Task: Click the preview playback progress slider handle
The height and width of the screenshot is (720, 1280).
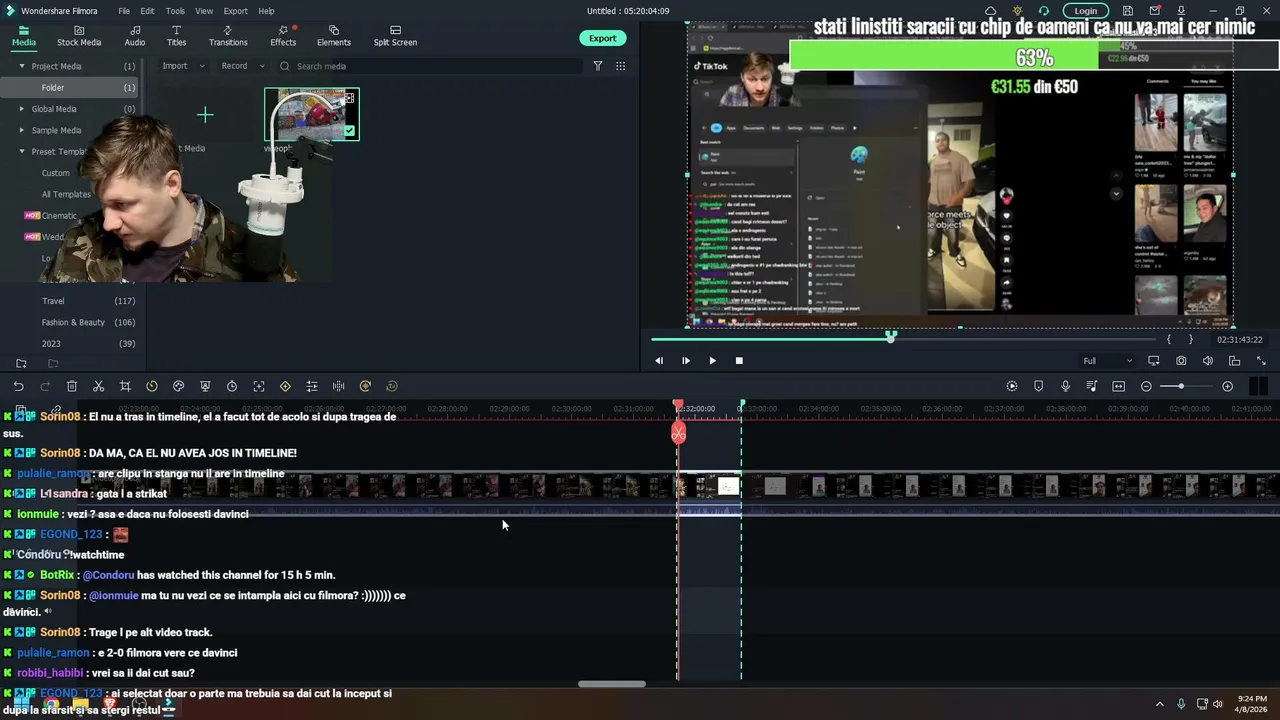Action: tap(891, 337)
